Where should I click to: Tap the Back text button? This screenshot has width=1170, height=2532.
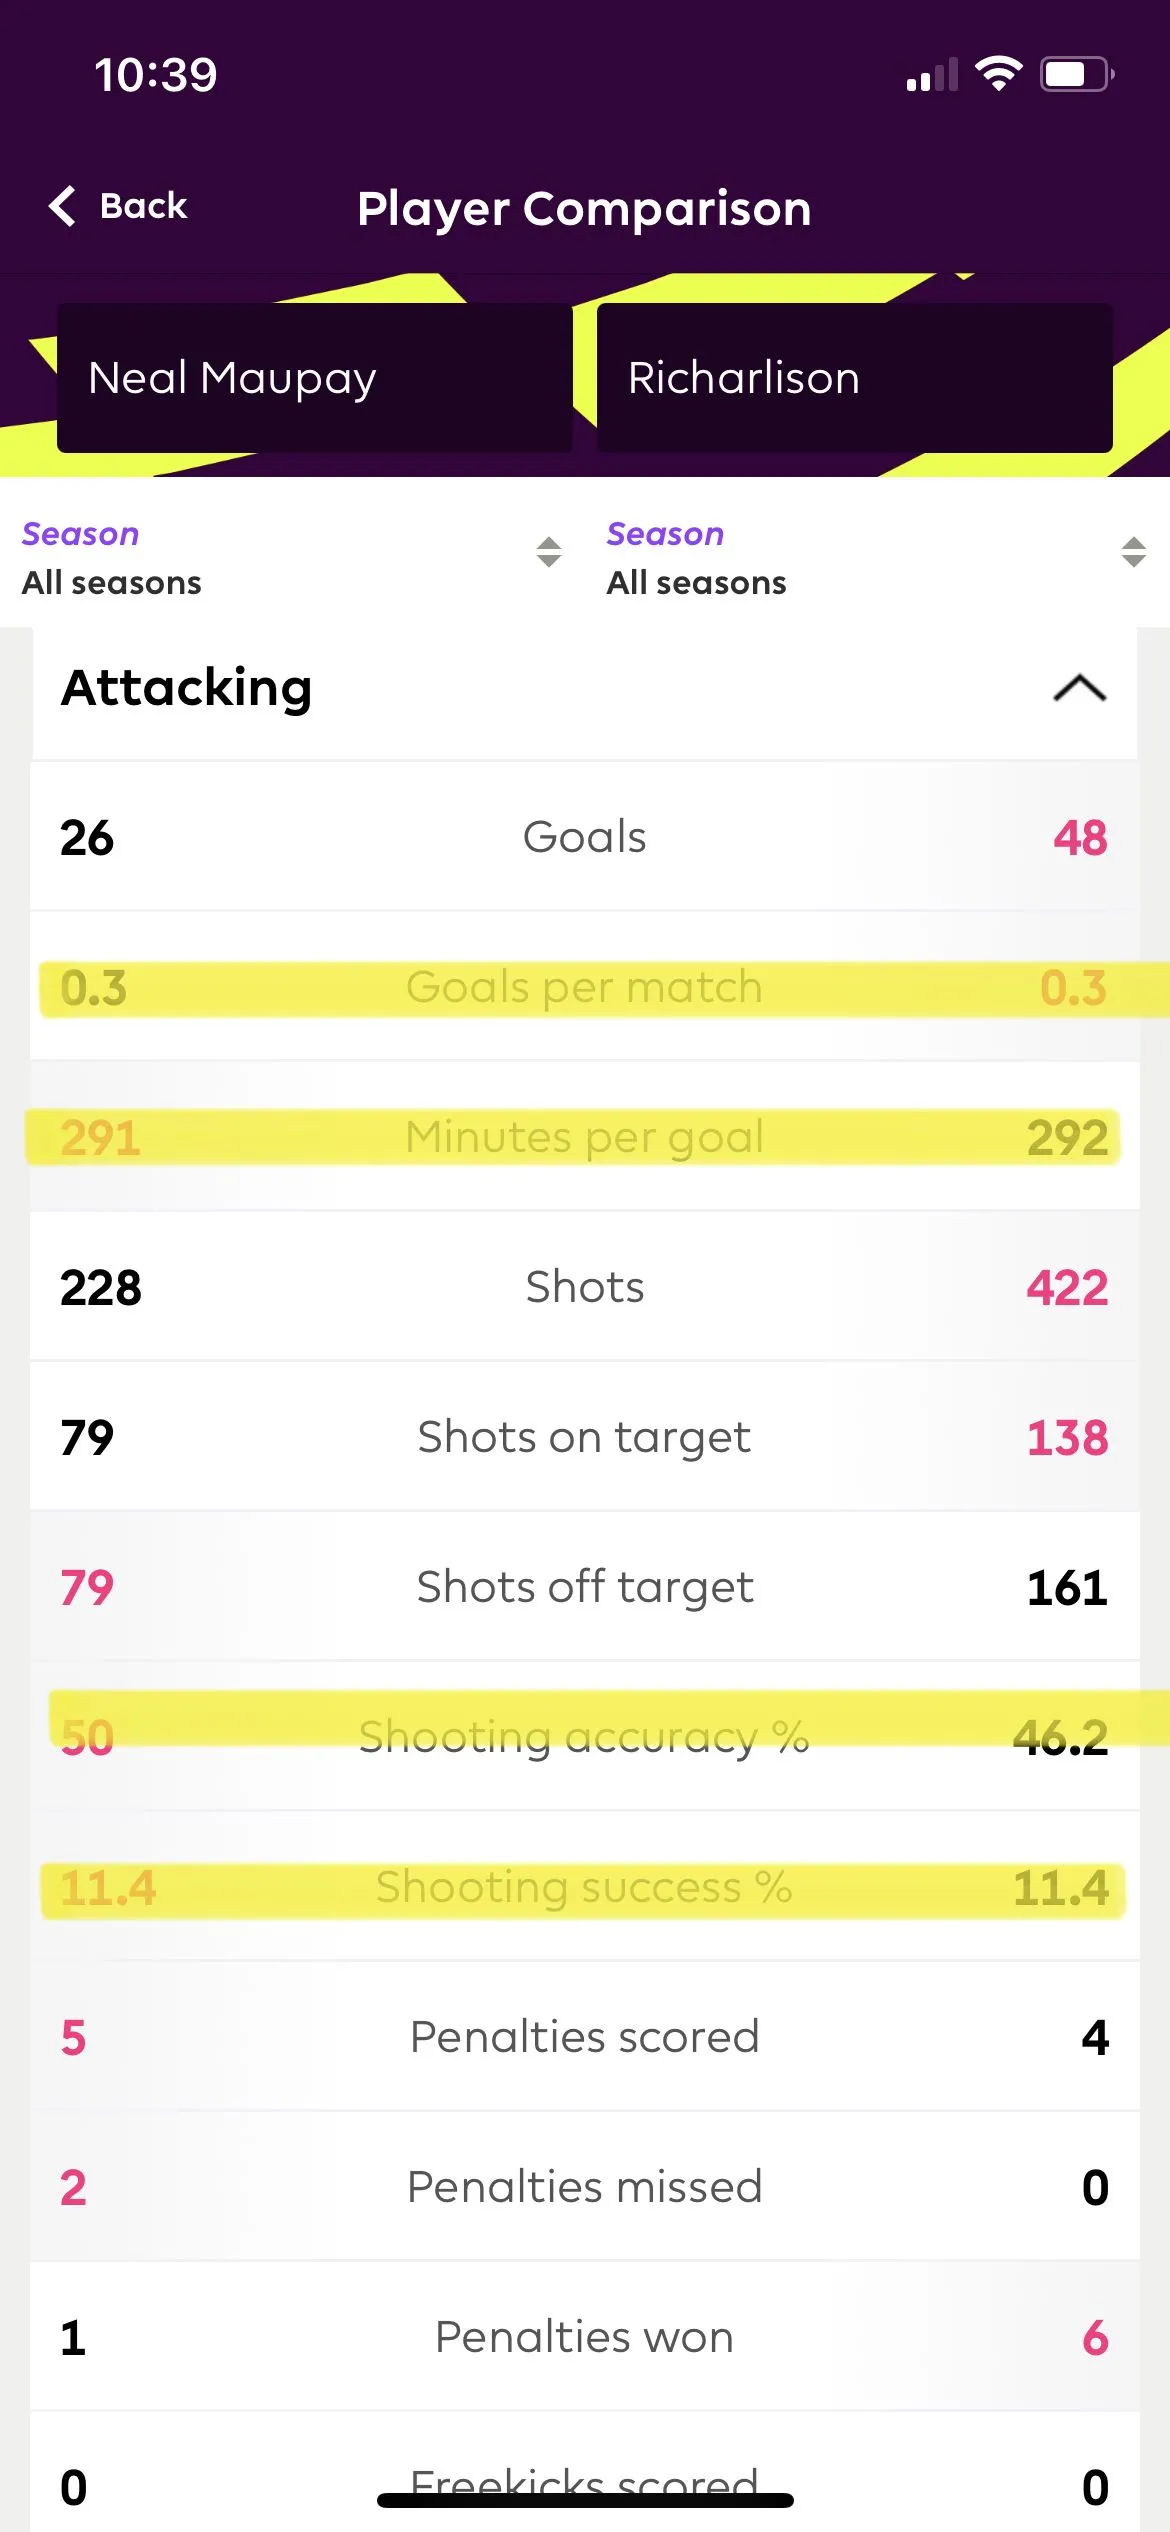[x=143, y=206]
